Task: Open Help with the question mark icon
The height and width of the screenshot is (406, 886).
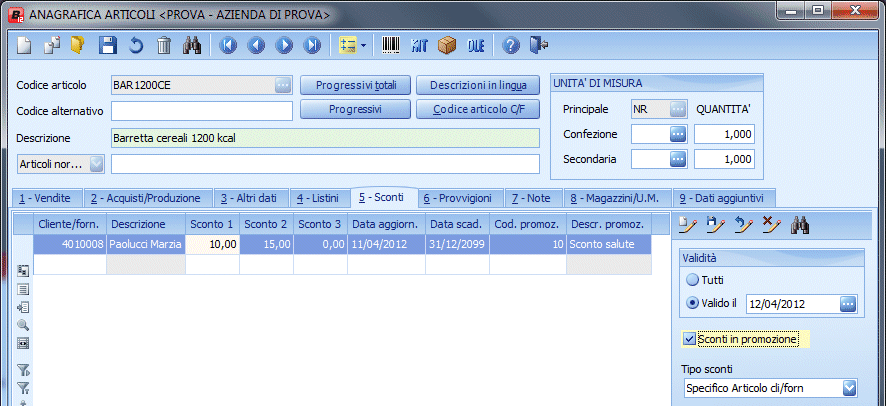Action: tap(511, 46)
